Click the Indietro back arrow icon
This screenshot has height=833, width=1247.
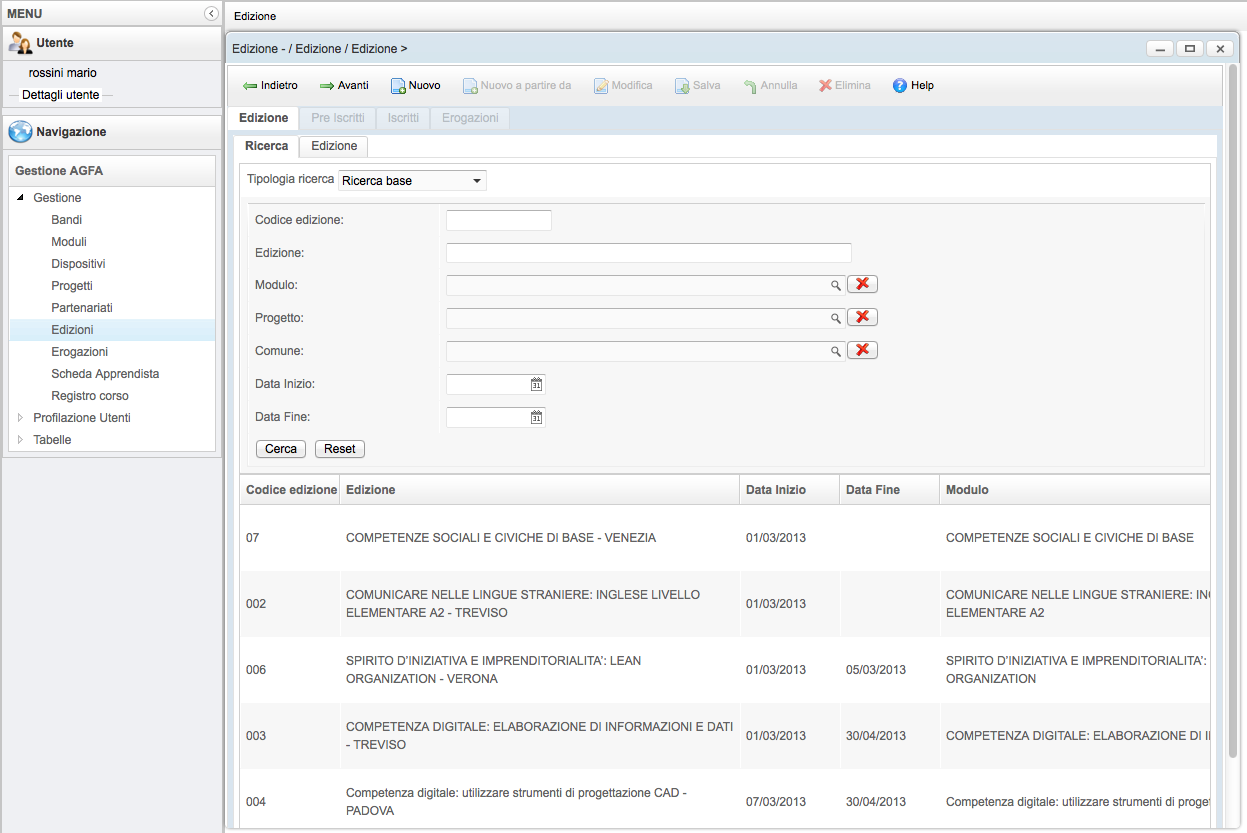pyautogui.click(x=250, y=86)
